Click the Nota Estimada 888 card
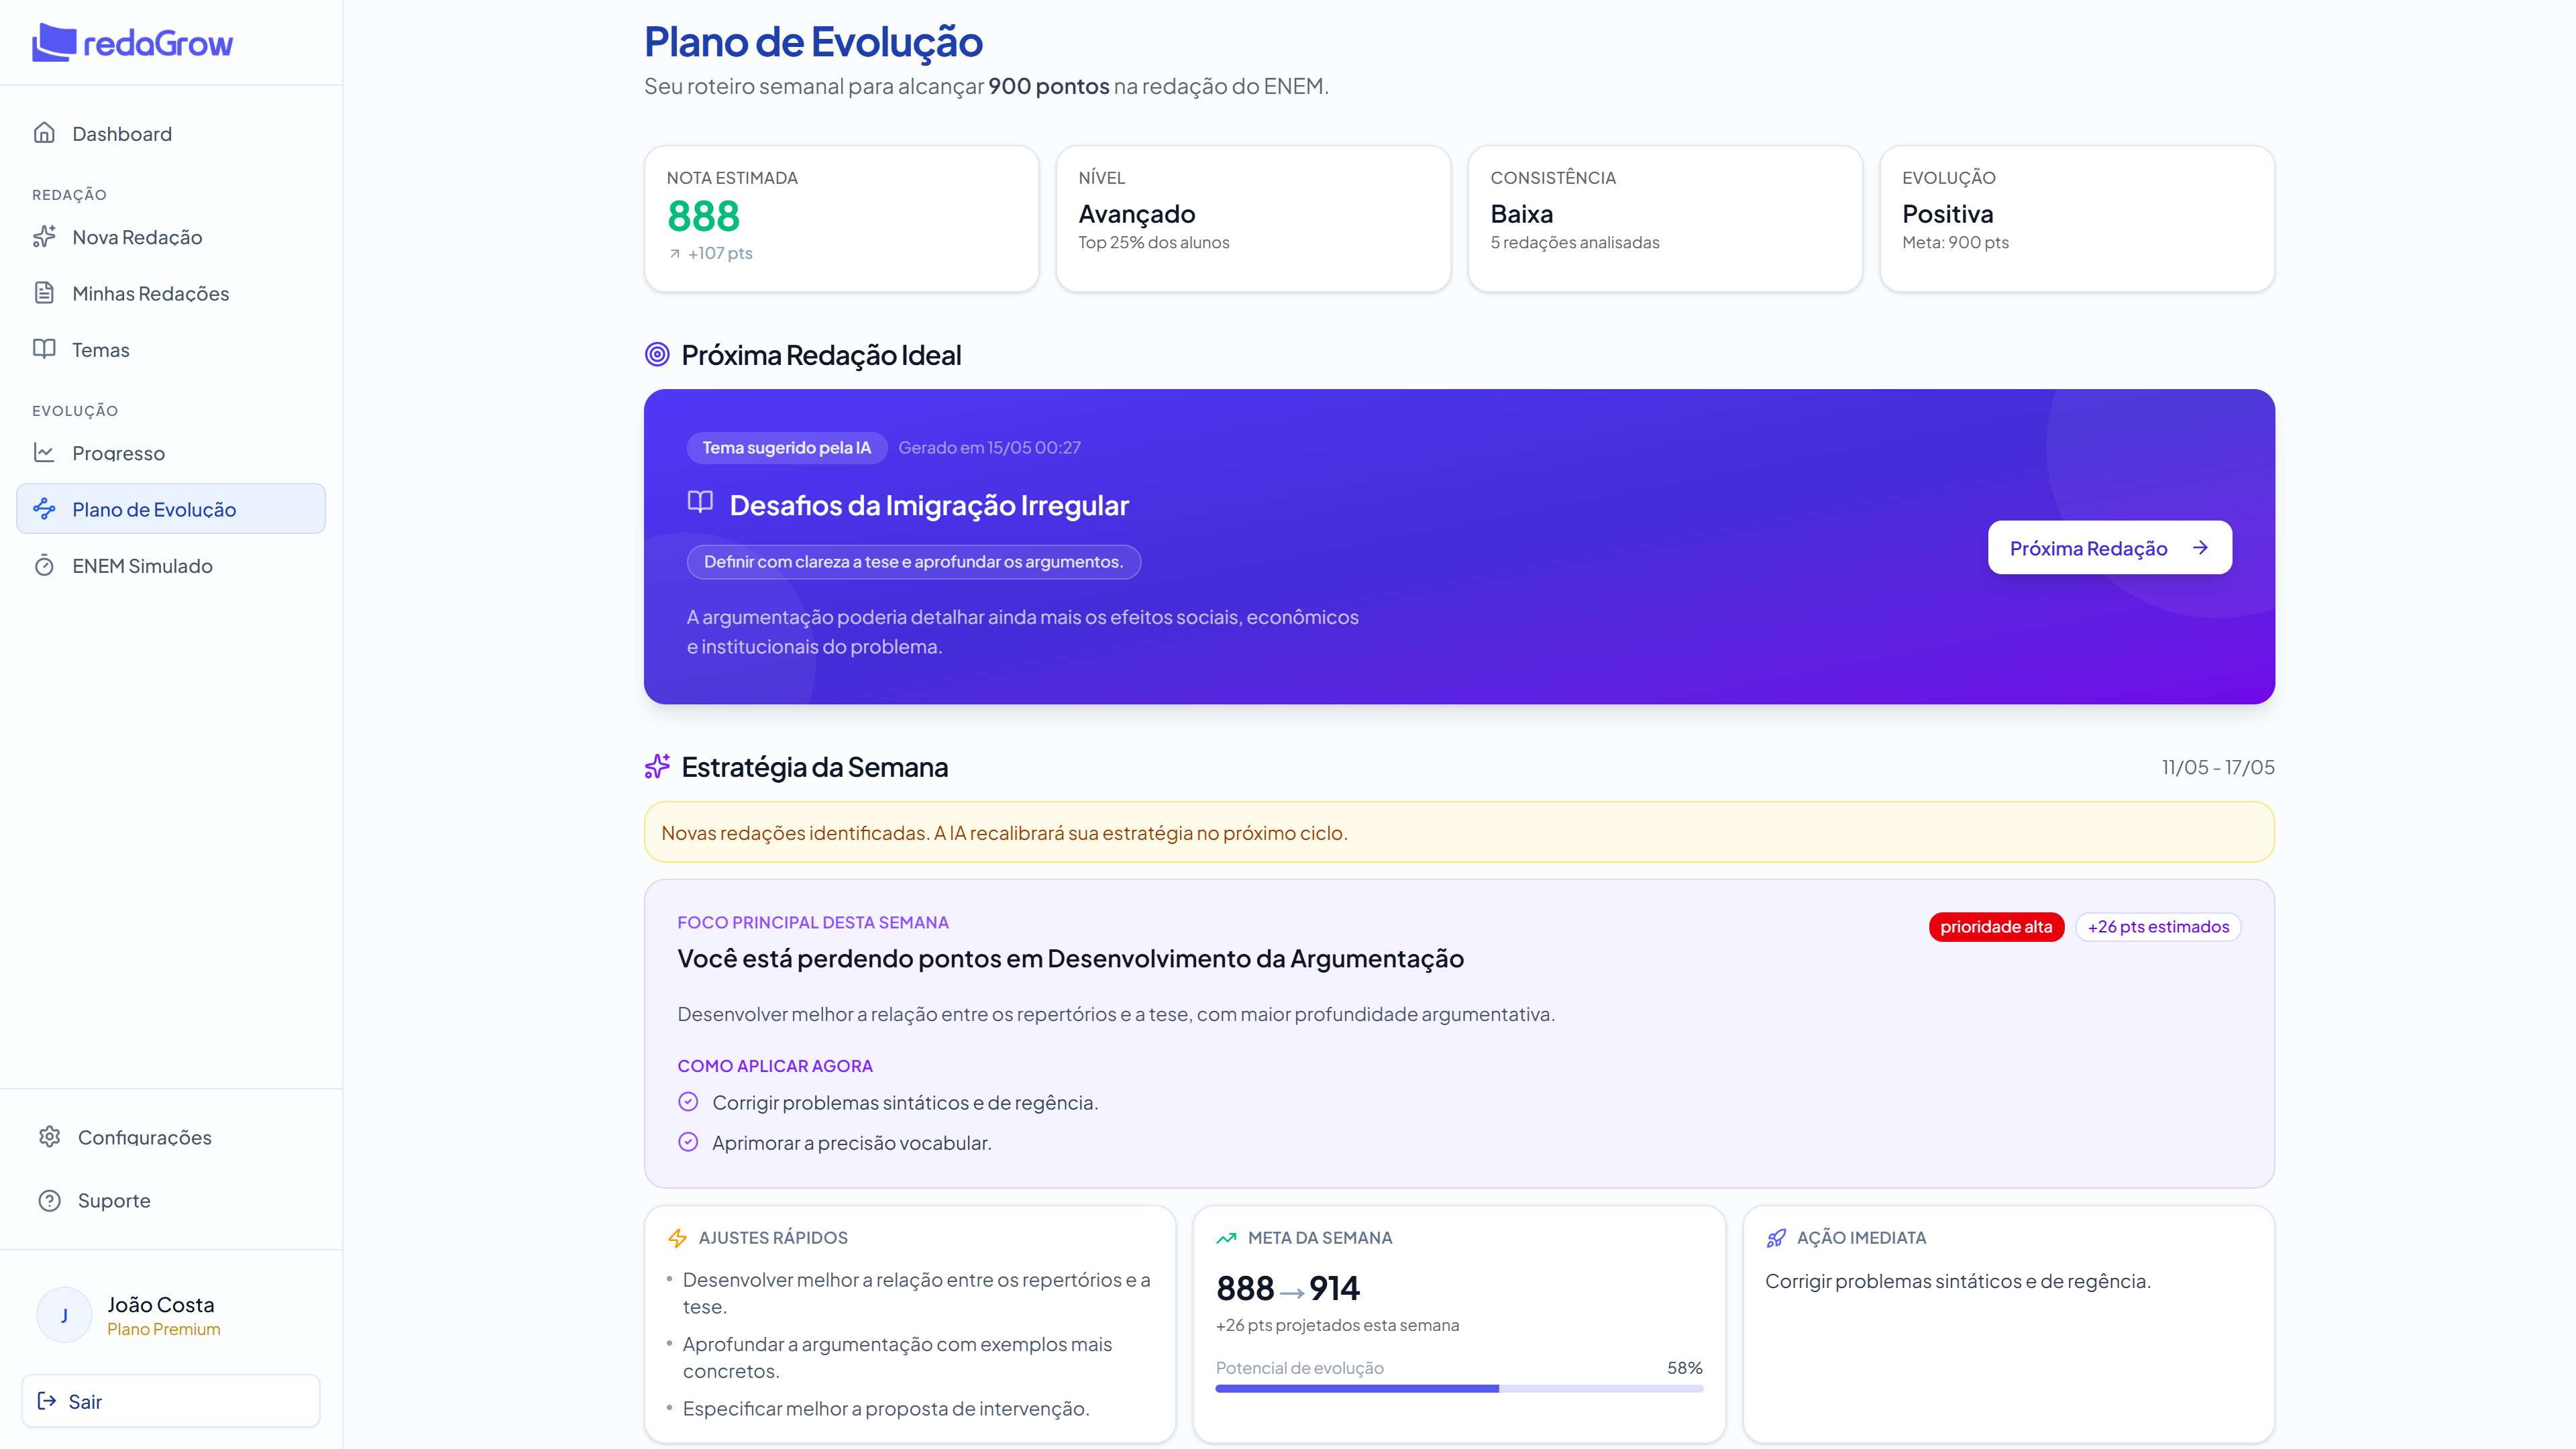This screenshot has width=2576, height=1449. [x=841, y=219]
